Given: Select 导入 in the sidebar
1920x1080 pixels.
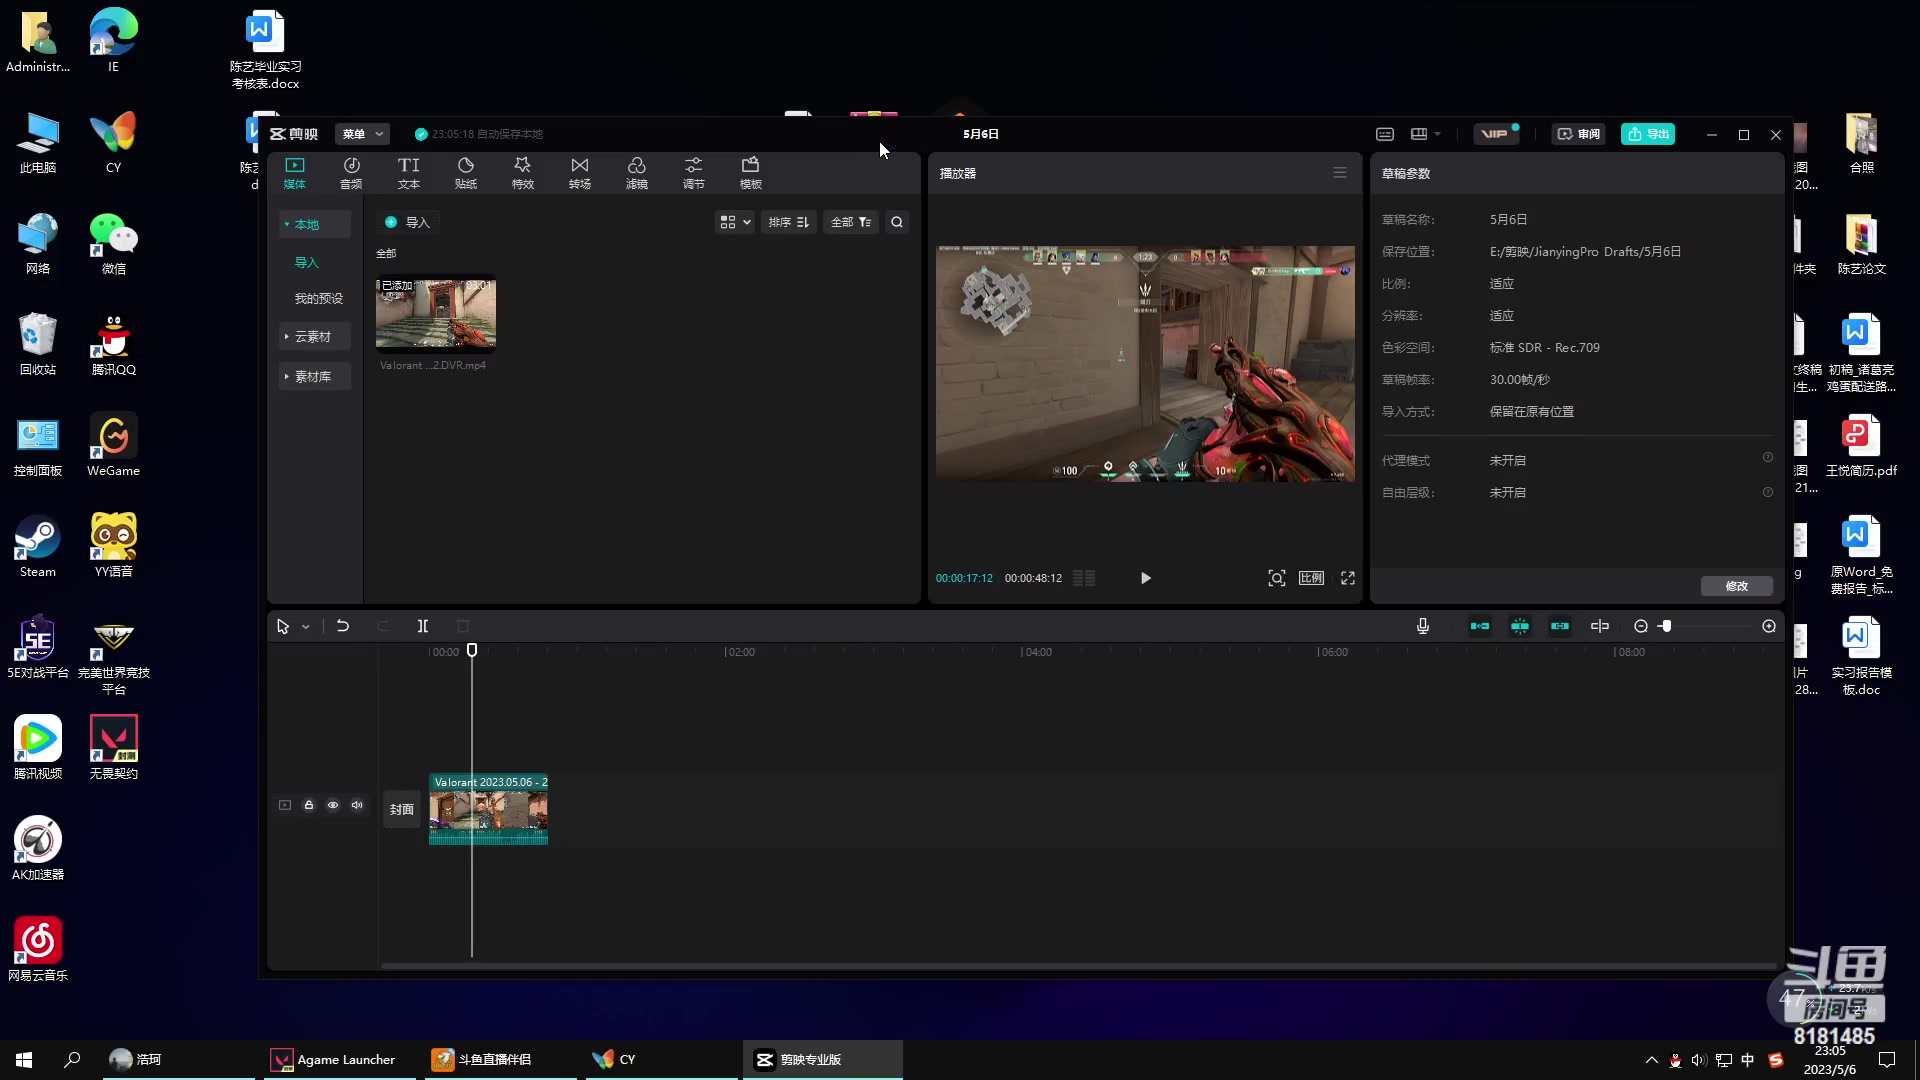Looking at the screenshot, I should click(307, 262).
